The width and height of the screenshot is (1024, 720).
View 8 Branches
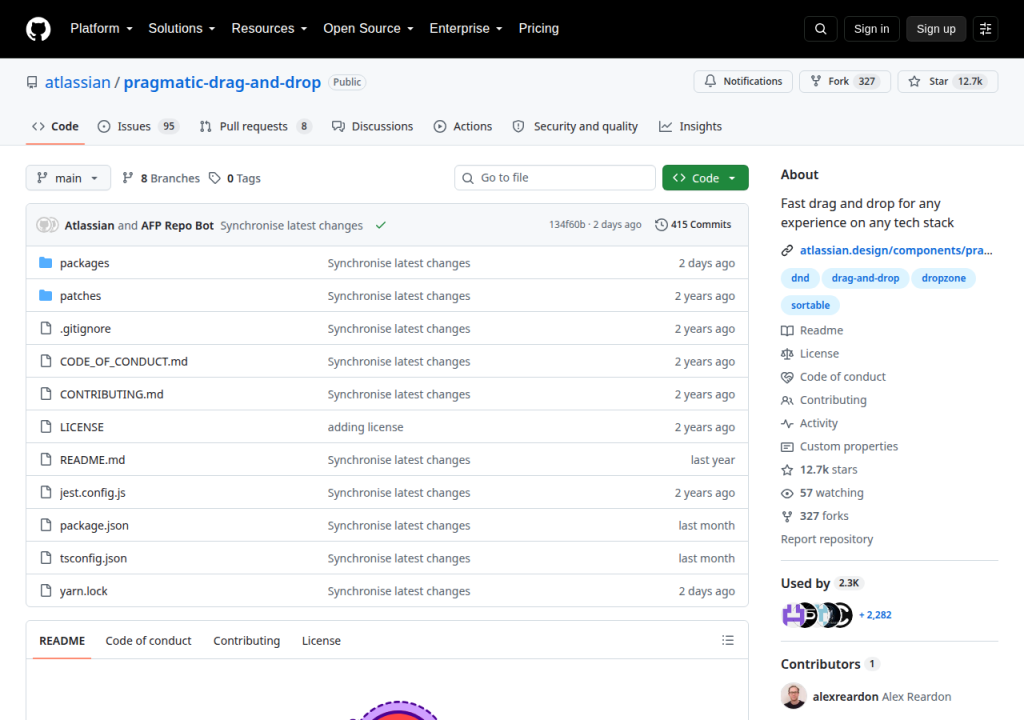(161, 178)
